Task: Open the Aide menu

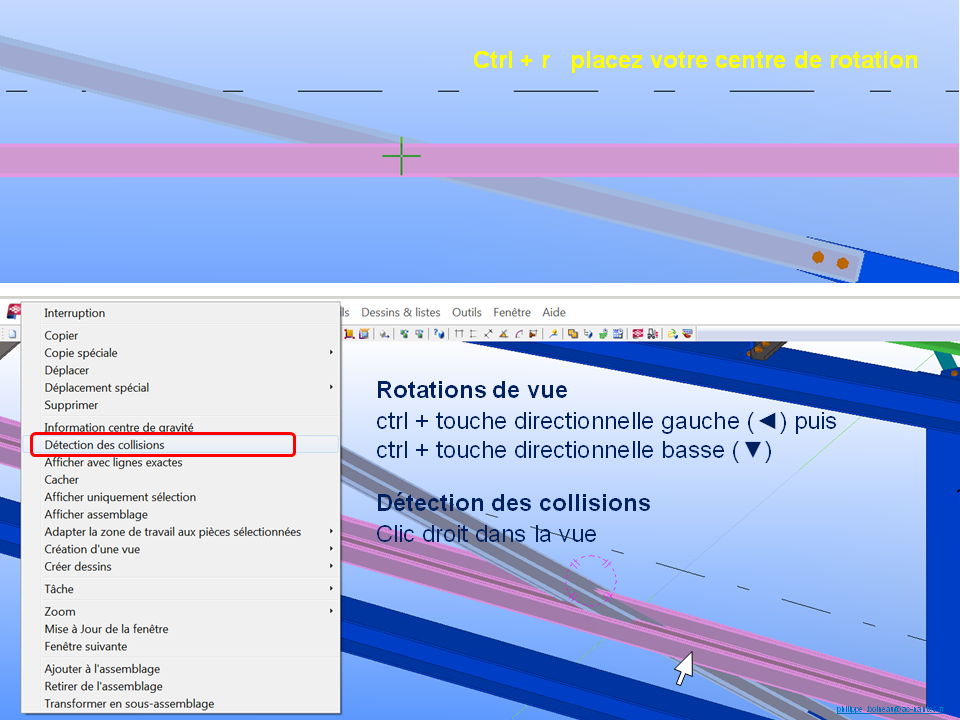Action: [553, 312]
